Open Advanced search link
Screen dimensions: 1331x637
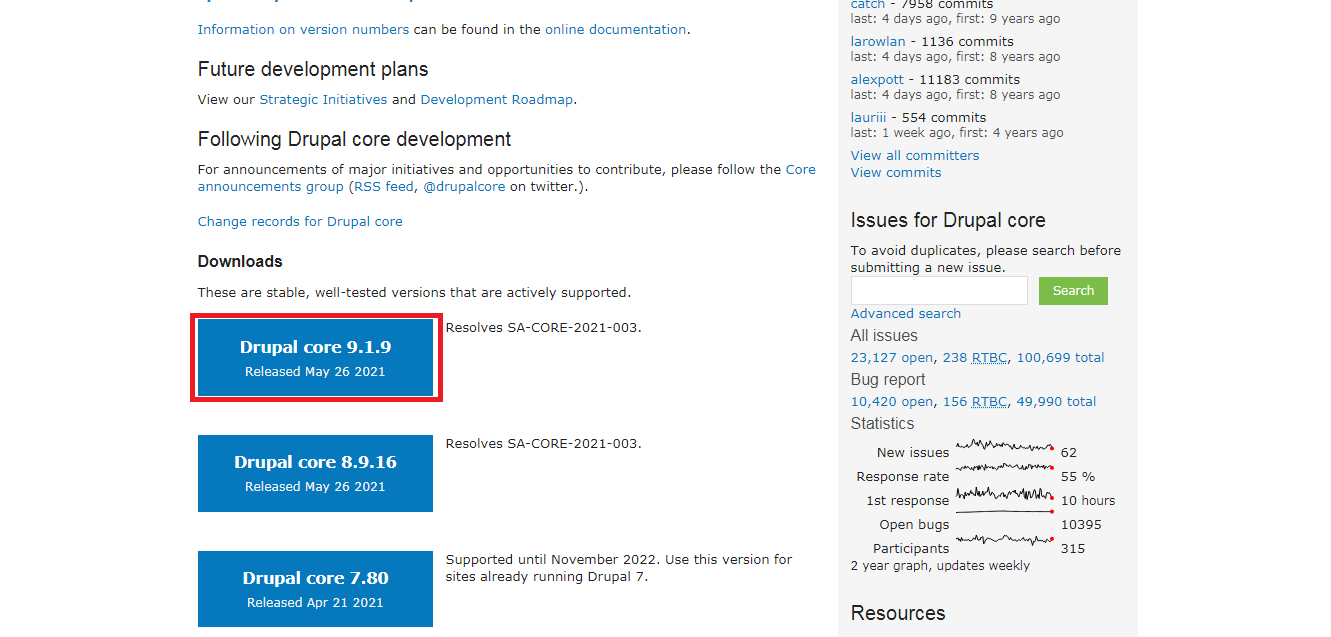tap(906, 313)
